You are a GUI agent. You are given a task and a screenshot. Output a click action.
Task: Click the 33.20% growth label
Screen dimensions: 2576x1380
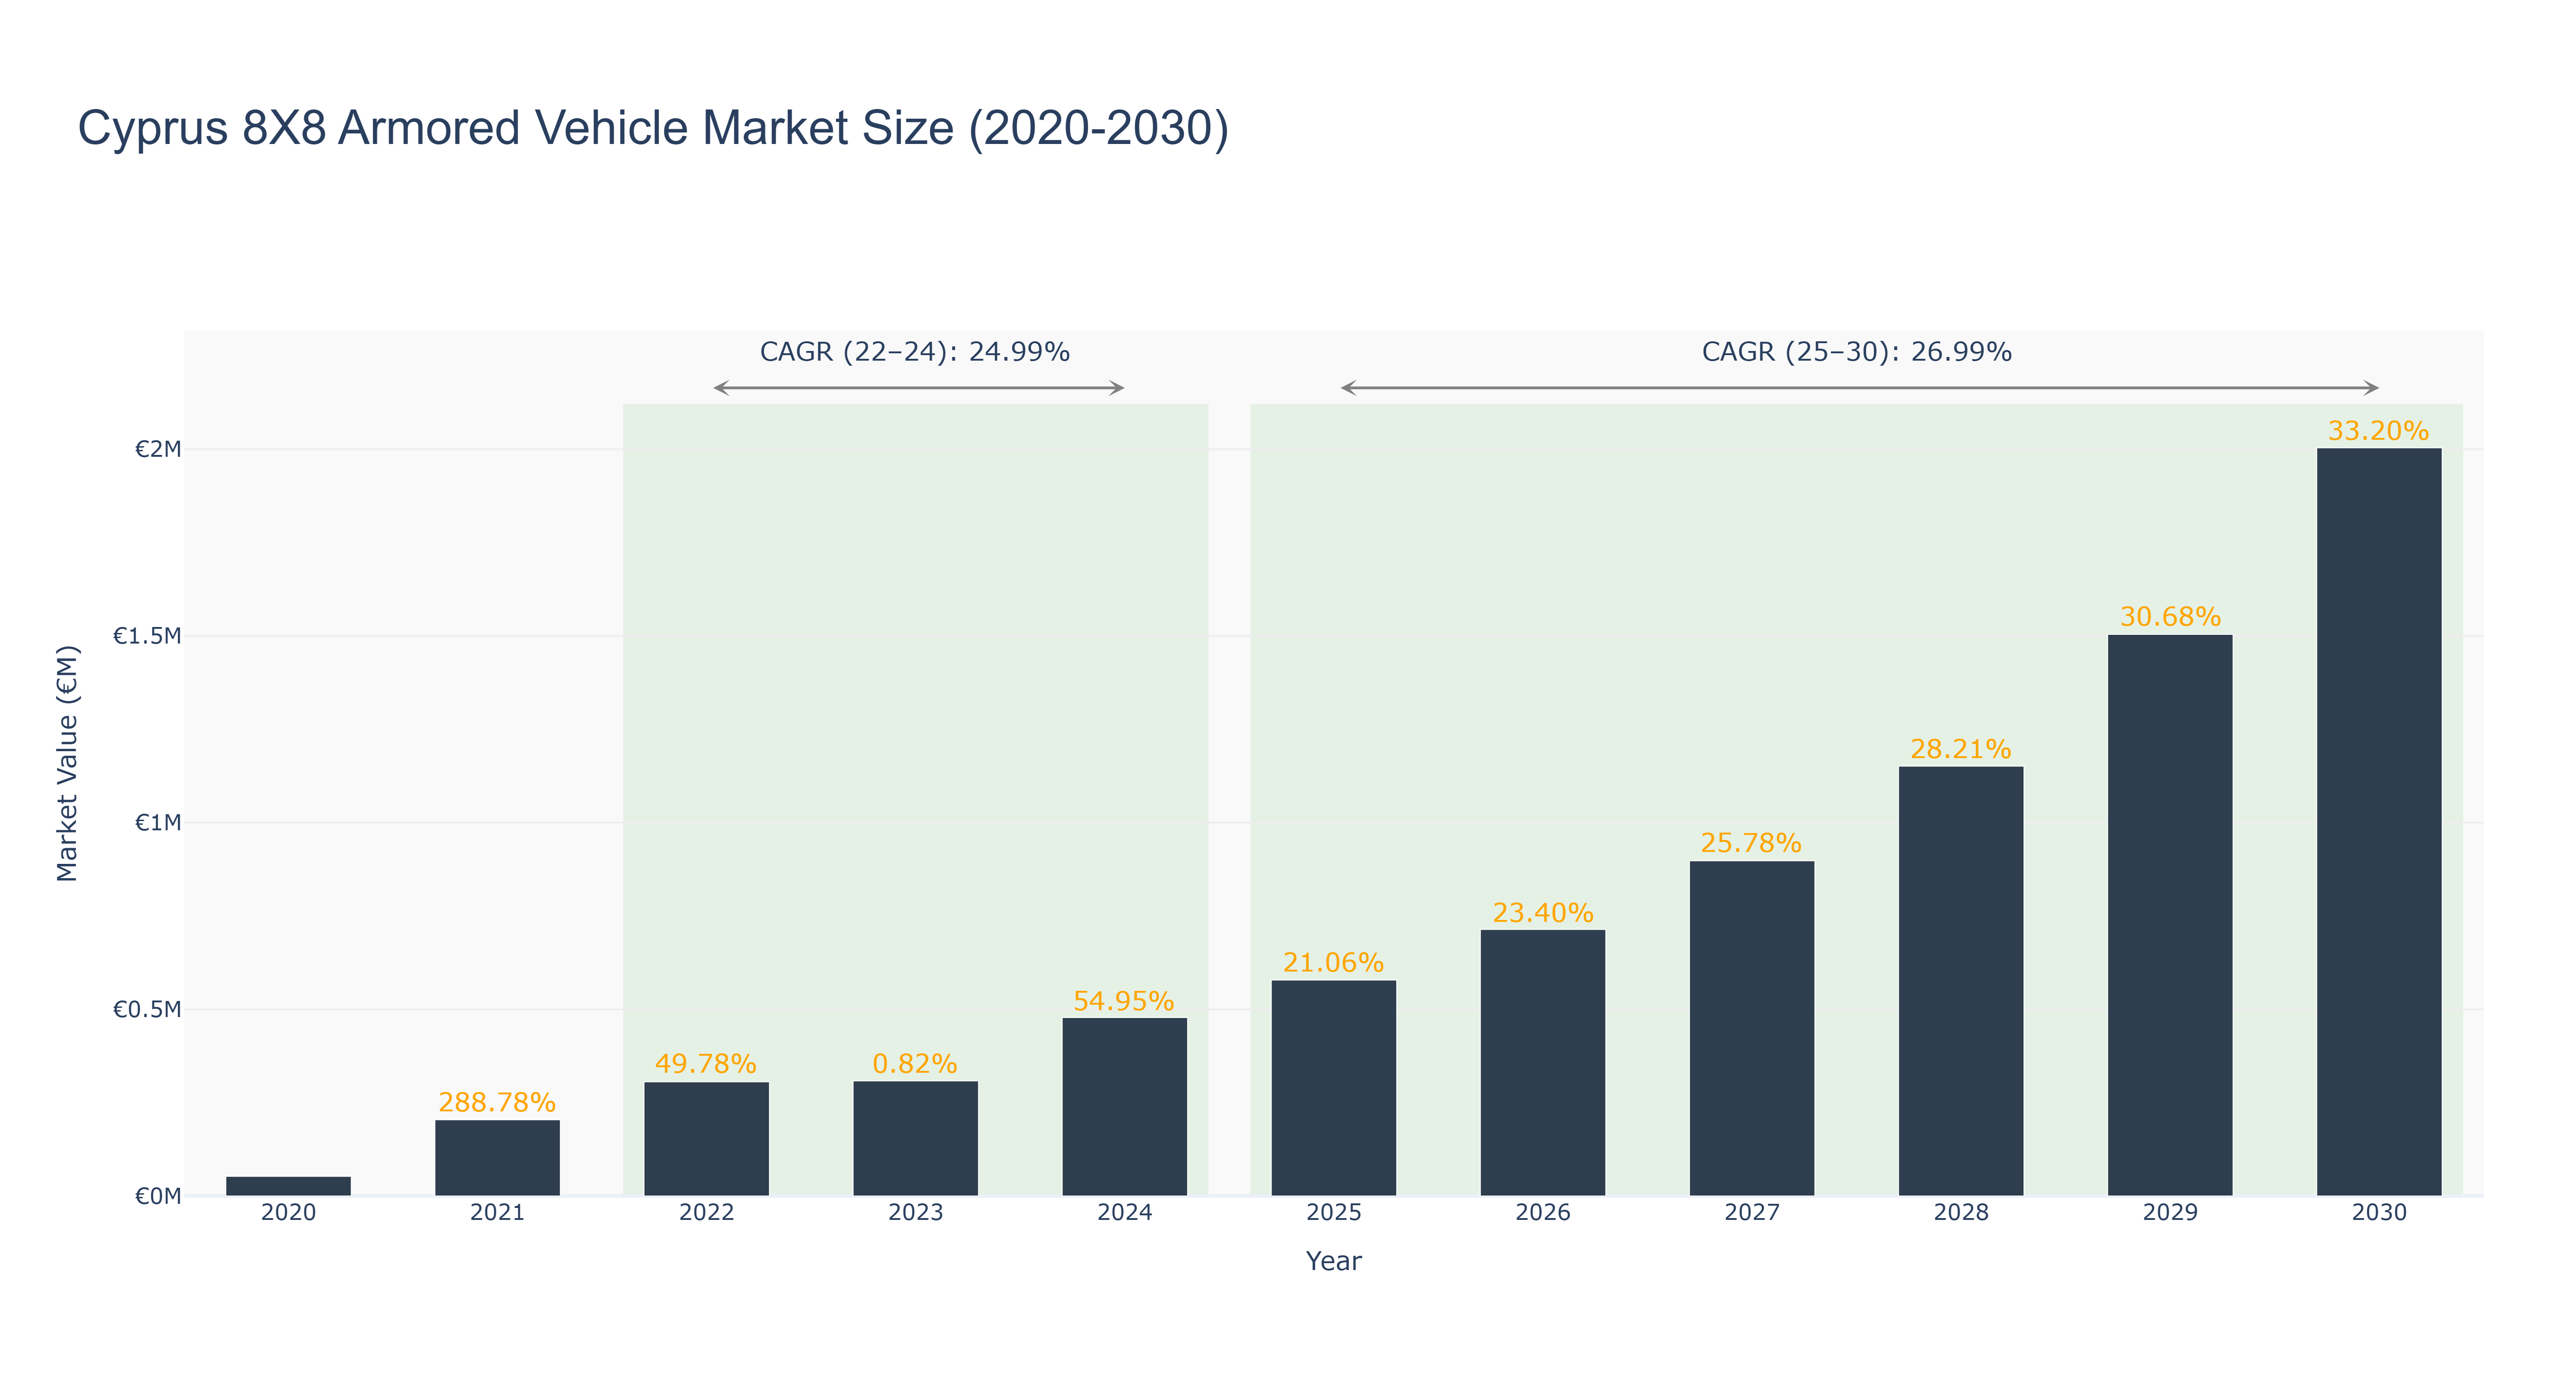click(x=2378, y=431)
